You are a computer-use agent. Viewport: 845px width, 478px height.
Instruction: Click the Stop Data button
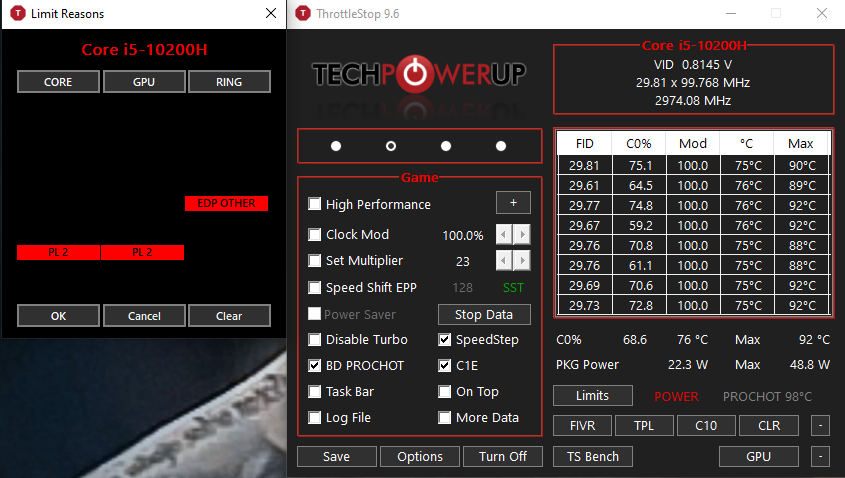(484, 315)
